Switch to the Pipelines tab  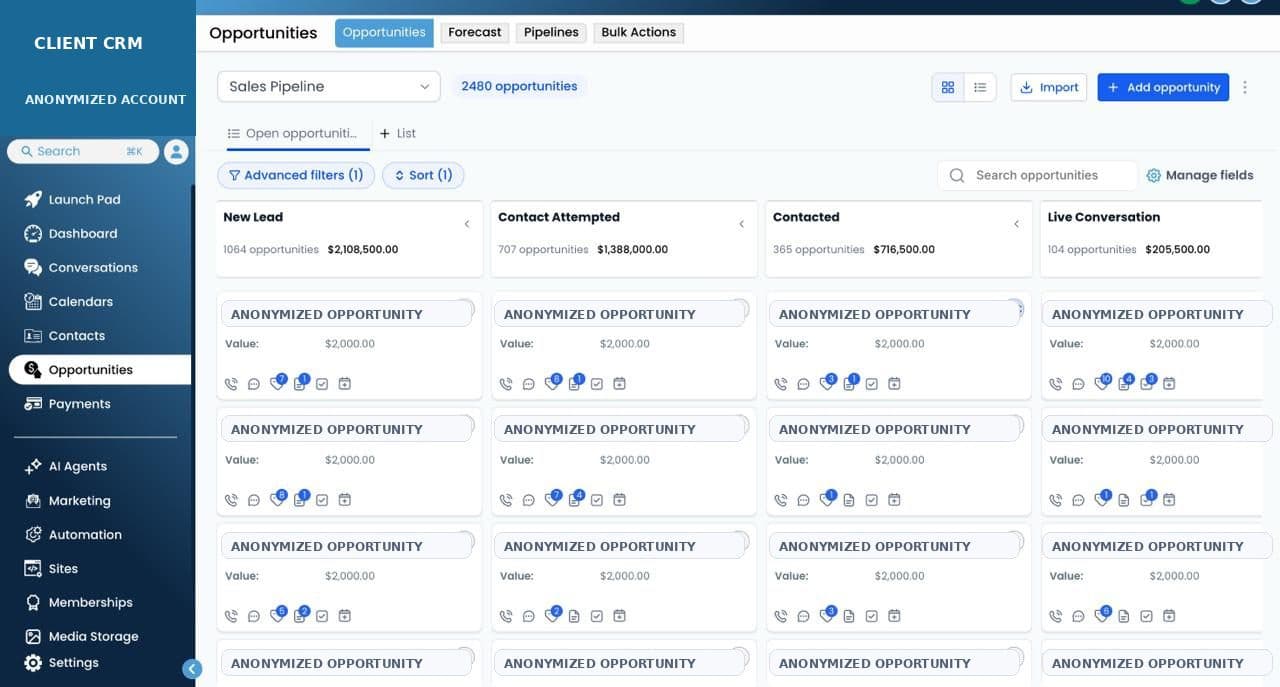tap(551, 32)
